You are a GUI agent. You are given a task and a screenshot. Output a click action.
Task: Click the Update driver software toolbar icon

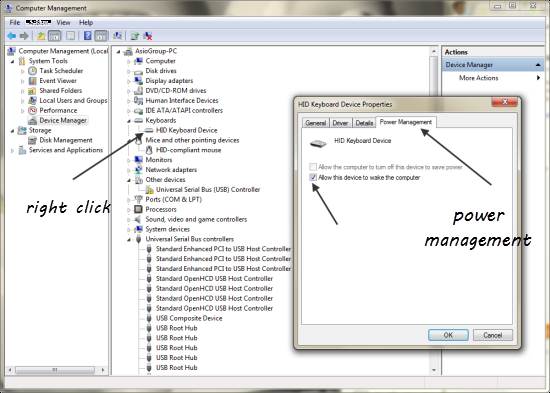coord(135,36)
